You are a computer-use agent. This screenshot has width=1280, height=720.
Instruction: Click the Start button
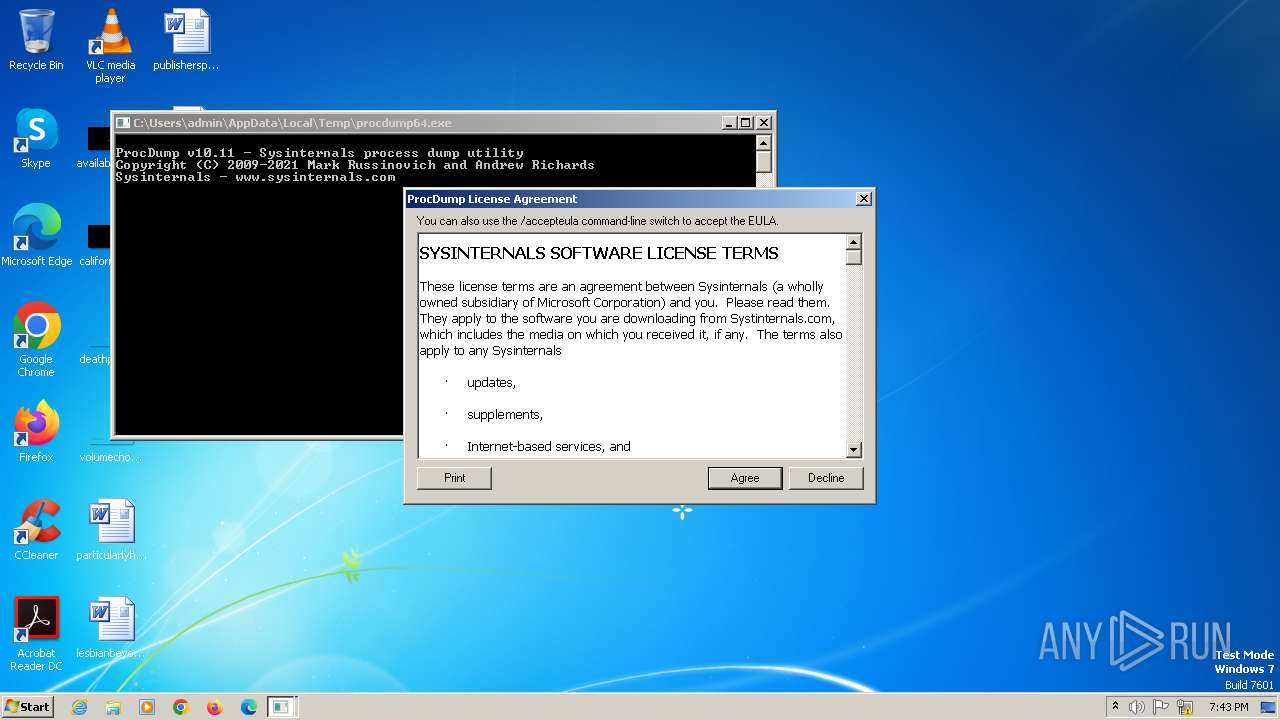pyautogui.click(x=27, y=706)
